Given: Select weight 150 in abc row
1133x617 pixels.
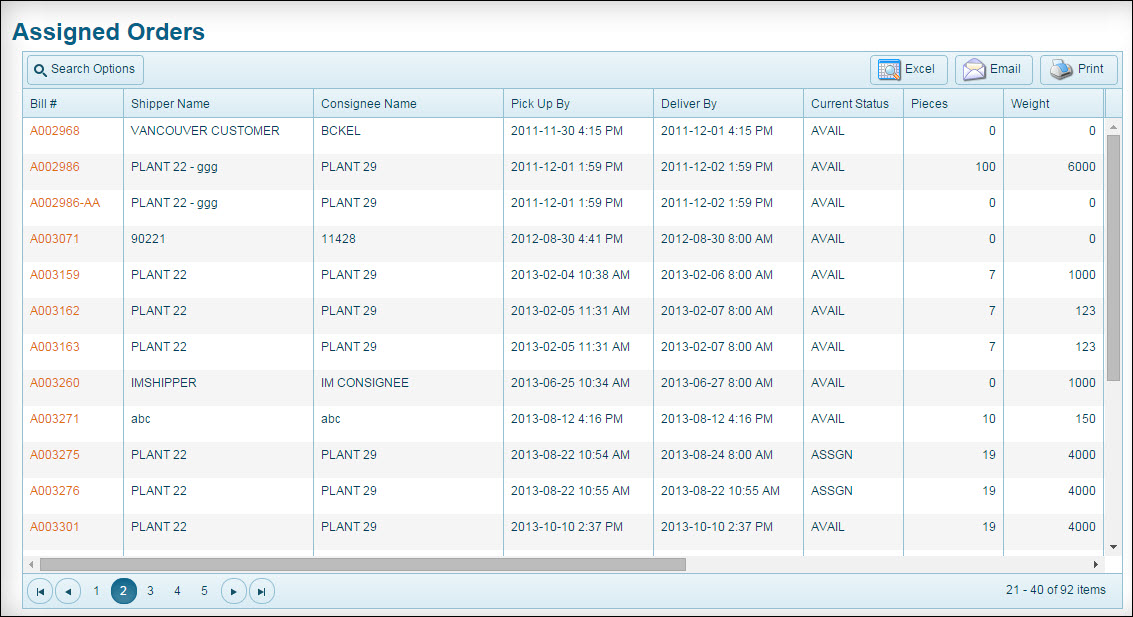Looking at the screenshot, I should [1054, 423].
